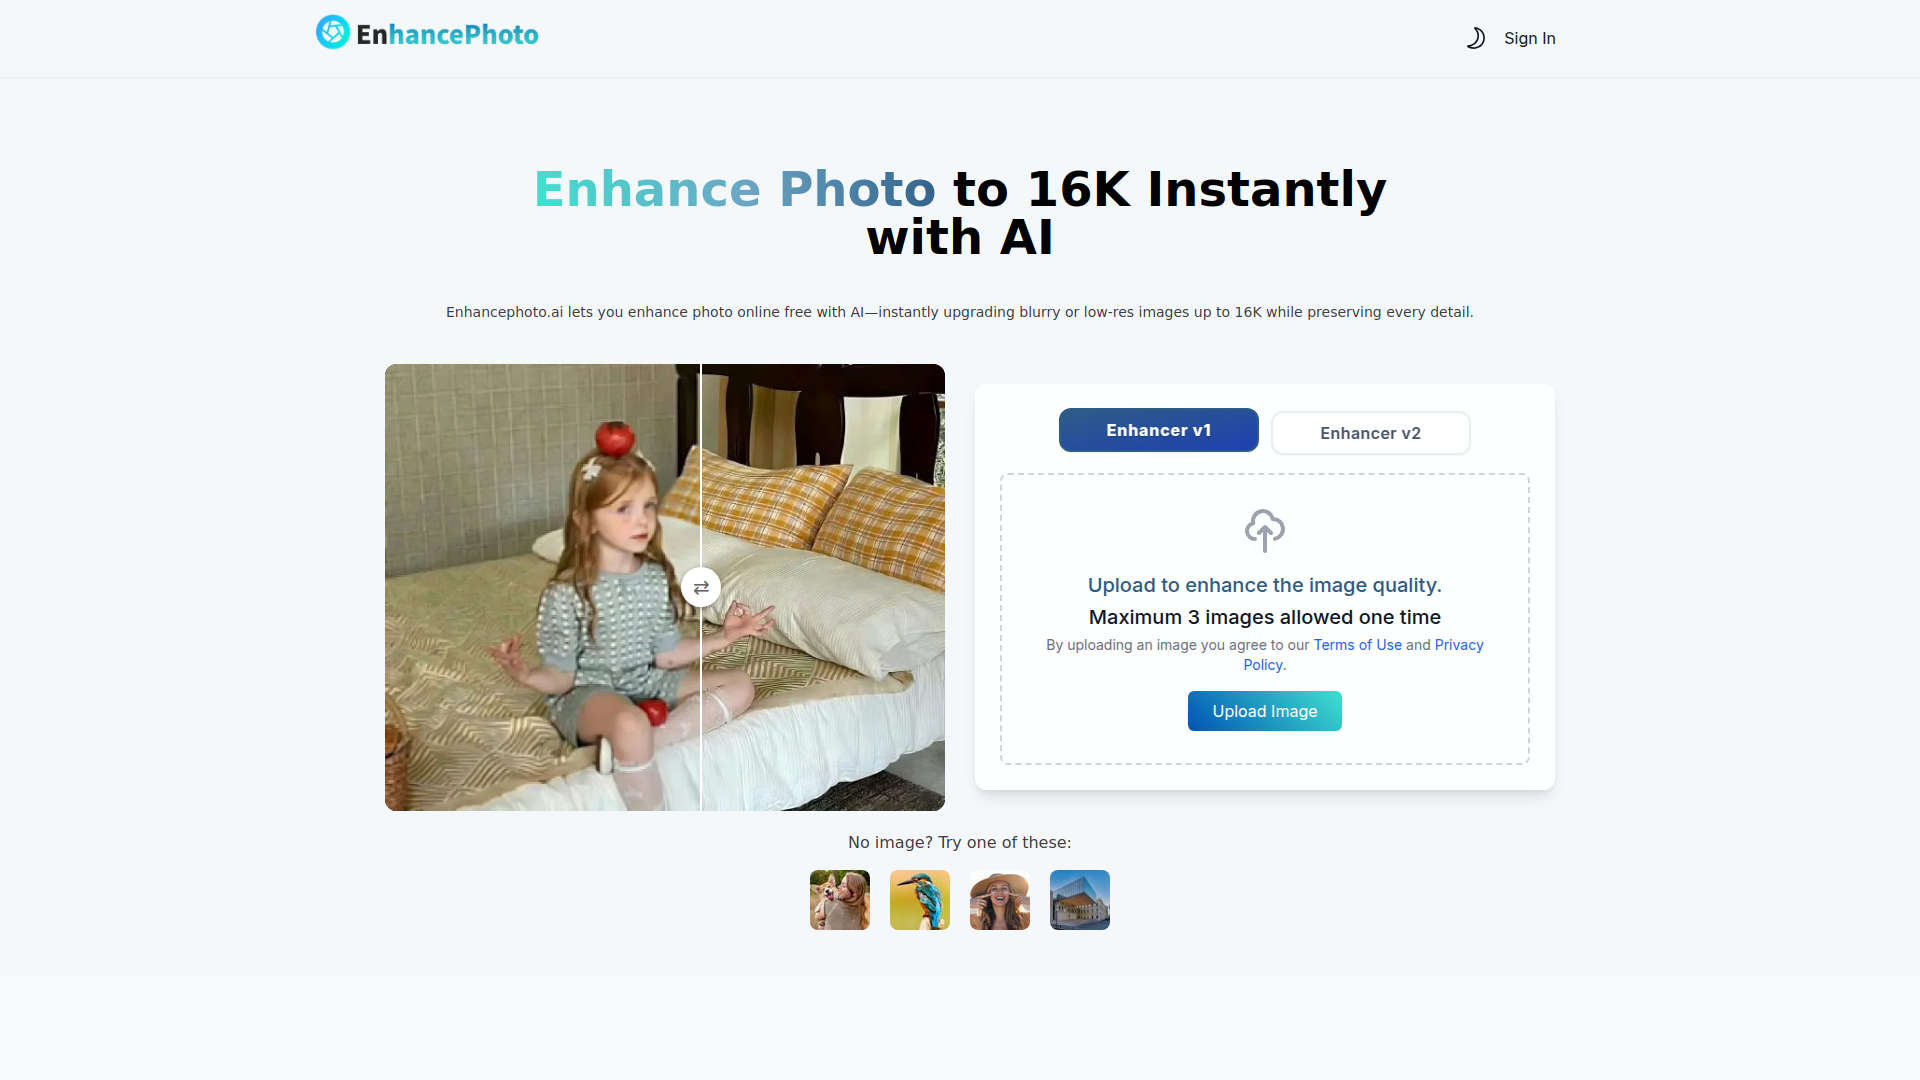This screenshot has width=1920, height=1080.
Task: Select the kingfisher bird sample thumbnail
Action: 919,899
